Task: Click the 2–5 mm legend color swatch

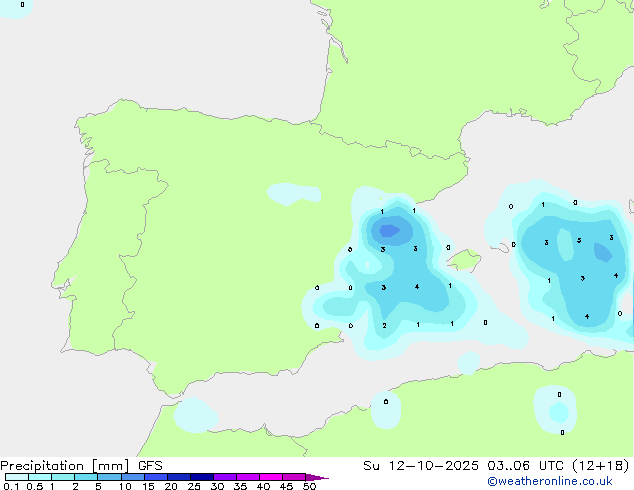Action: click(86, 477)
